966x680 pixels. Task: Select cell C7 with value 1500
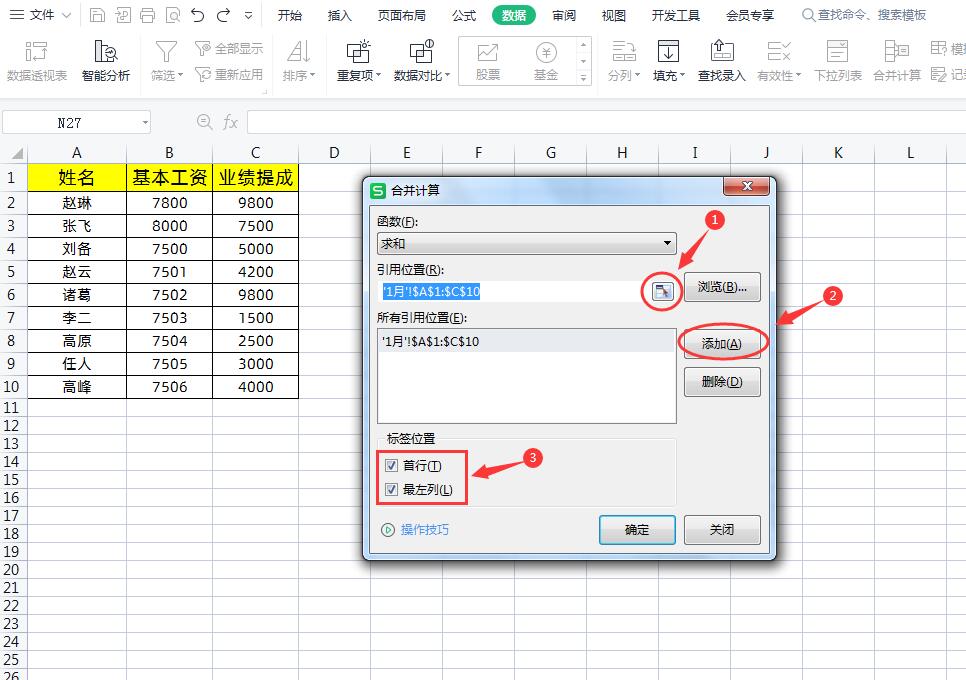(x=256, y=318)
